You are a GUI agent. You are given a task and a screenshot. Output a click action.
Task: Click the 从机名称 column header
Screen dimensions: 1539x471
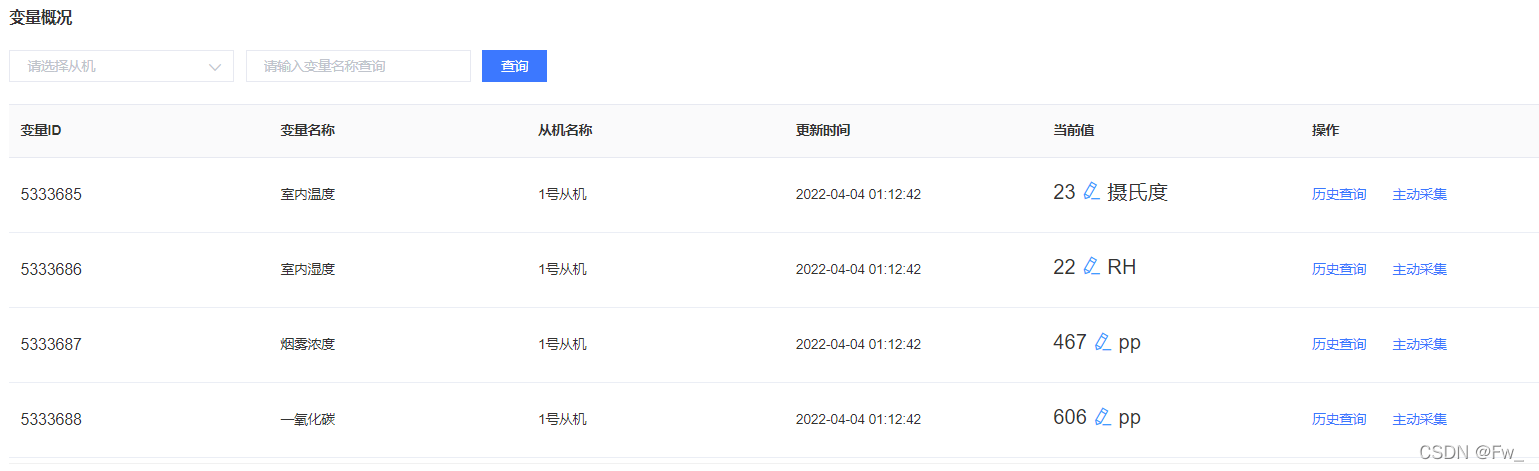point(565,130)
